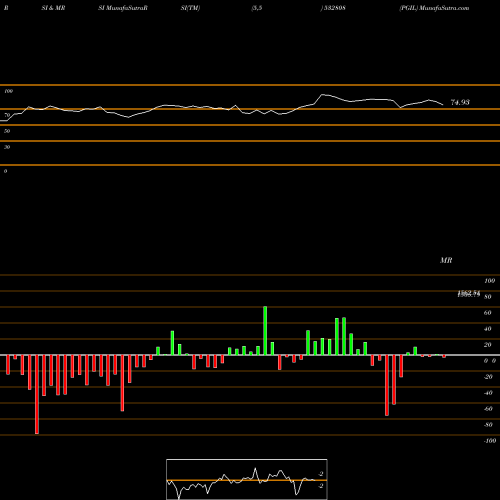The image size is (500, 500).
Task: Click the RSI axis label 100 on left
Action: coord(8,91)
